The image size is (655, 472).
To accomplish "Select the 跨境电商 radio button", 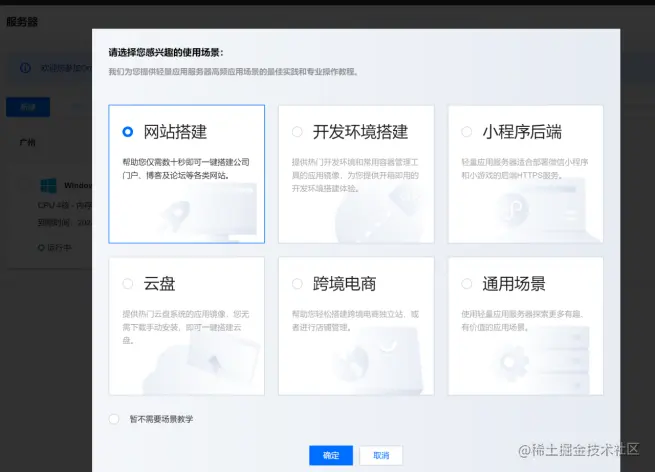I will tap(297, 284).
